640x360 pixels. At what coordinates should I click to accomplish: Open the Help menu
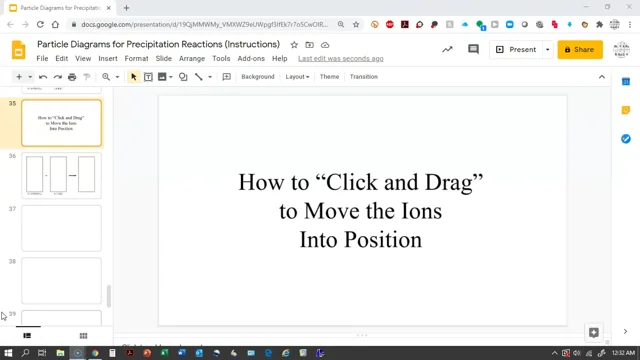(x=280, y=58)
